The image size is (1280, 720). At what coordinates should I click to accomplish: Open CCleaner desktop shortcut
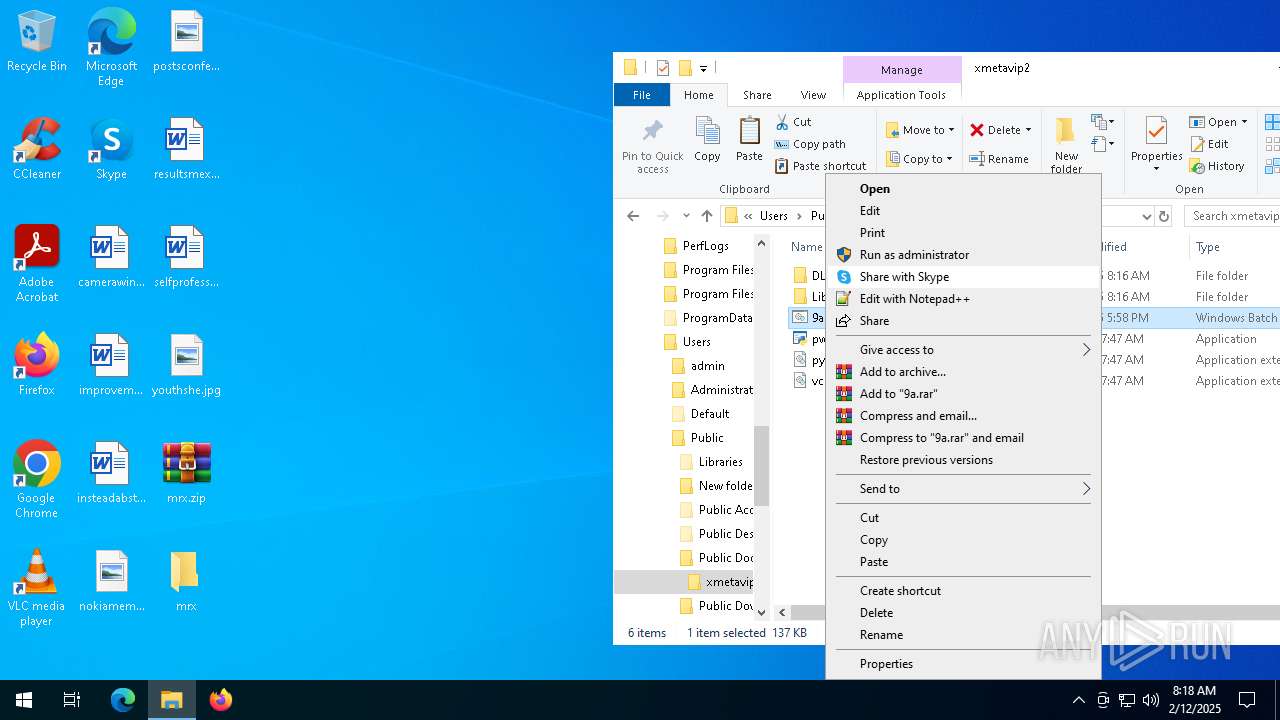pos(37,150)
